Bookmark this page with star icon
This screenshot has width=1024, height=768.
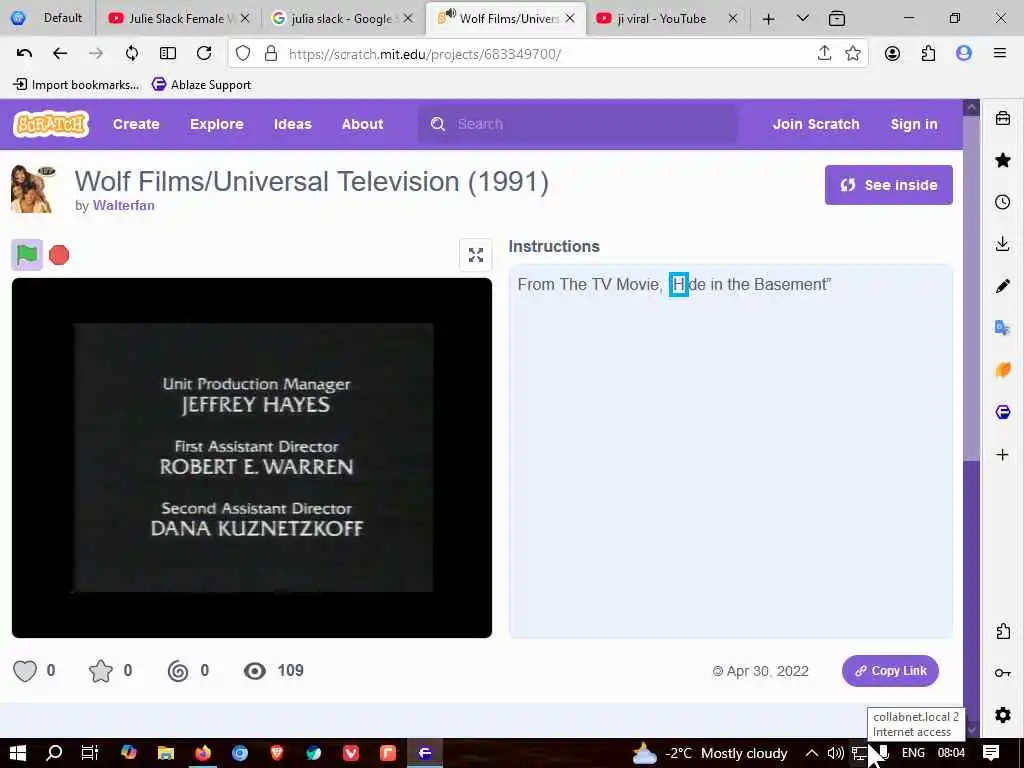853,54
